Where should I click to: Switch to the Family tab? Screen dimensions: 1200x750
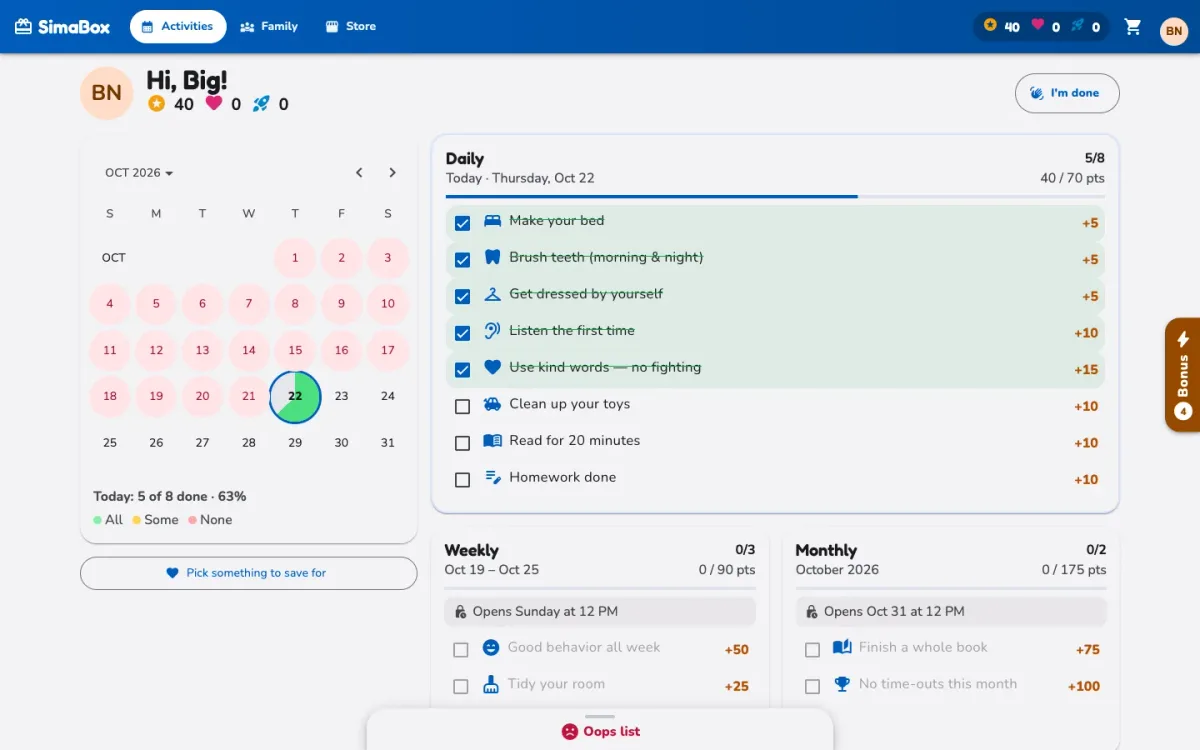click(269, 27)
